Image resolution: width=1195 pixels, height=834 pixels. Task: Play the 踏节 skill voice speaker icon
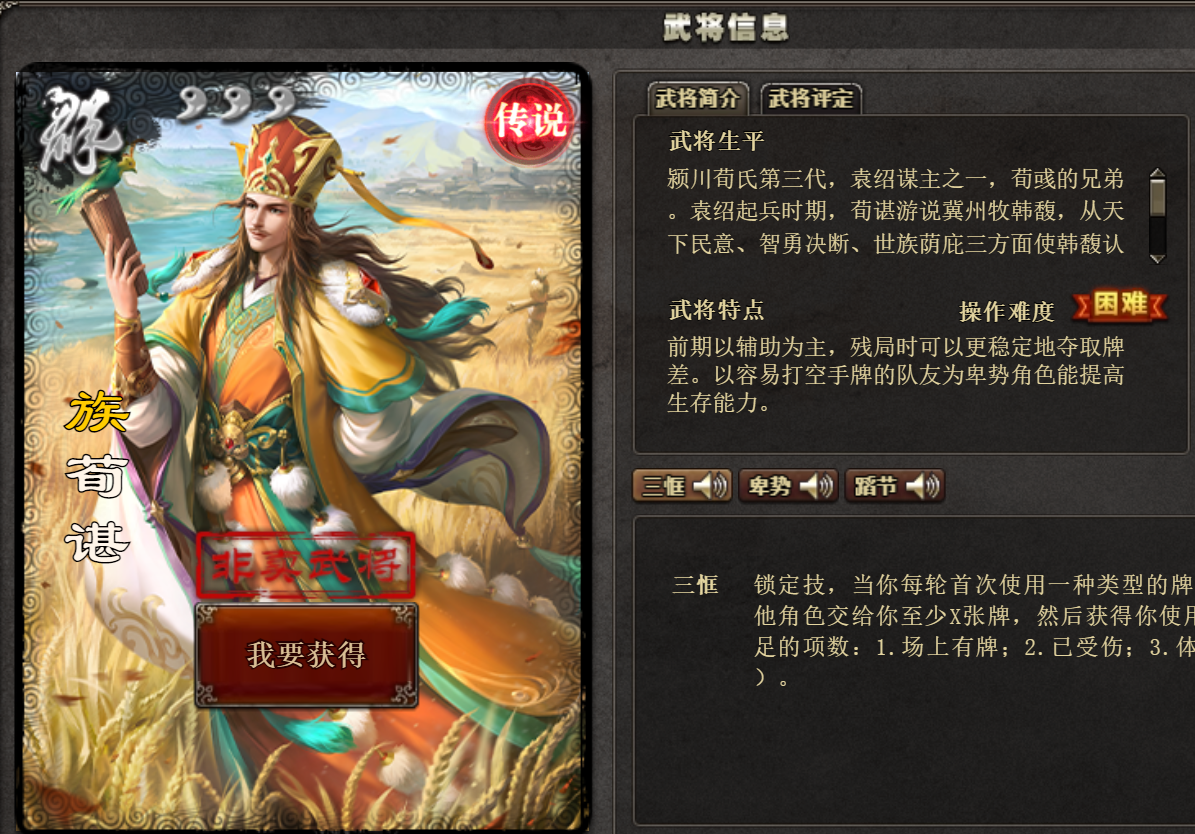coord(924,486)
